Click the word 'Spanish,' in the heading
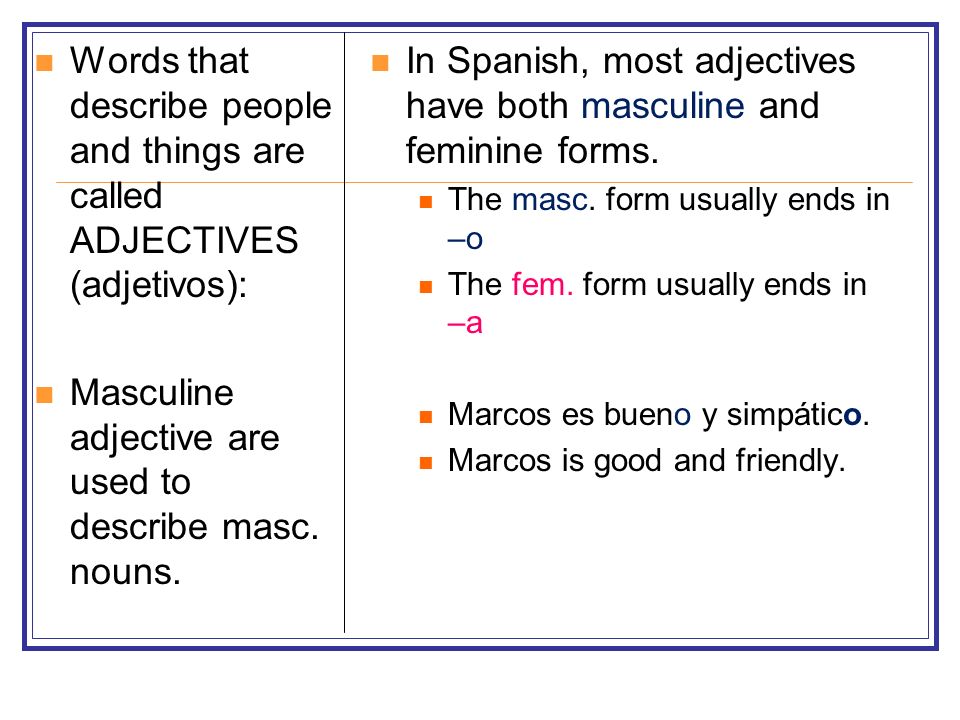 518,62
